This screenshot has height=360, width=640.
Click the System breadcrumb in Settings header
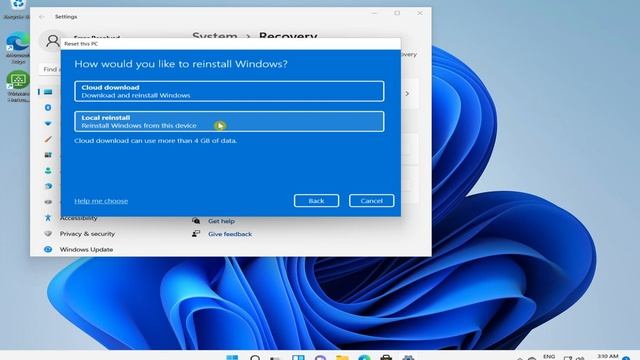[215, 36]
